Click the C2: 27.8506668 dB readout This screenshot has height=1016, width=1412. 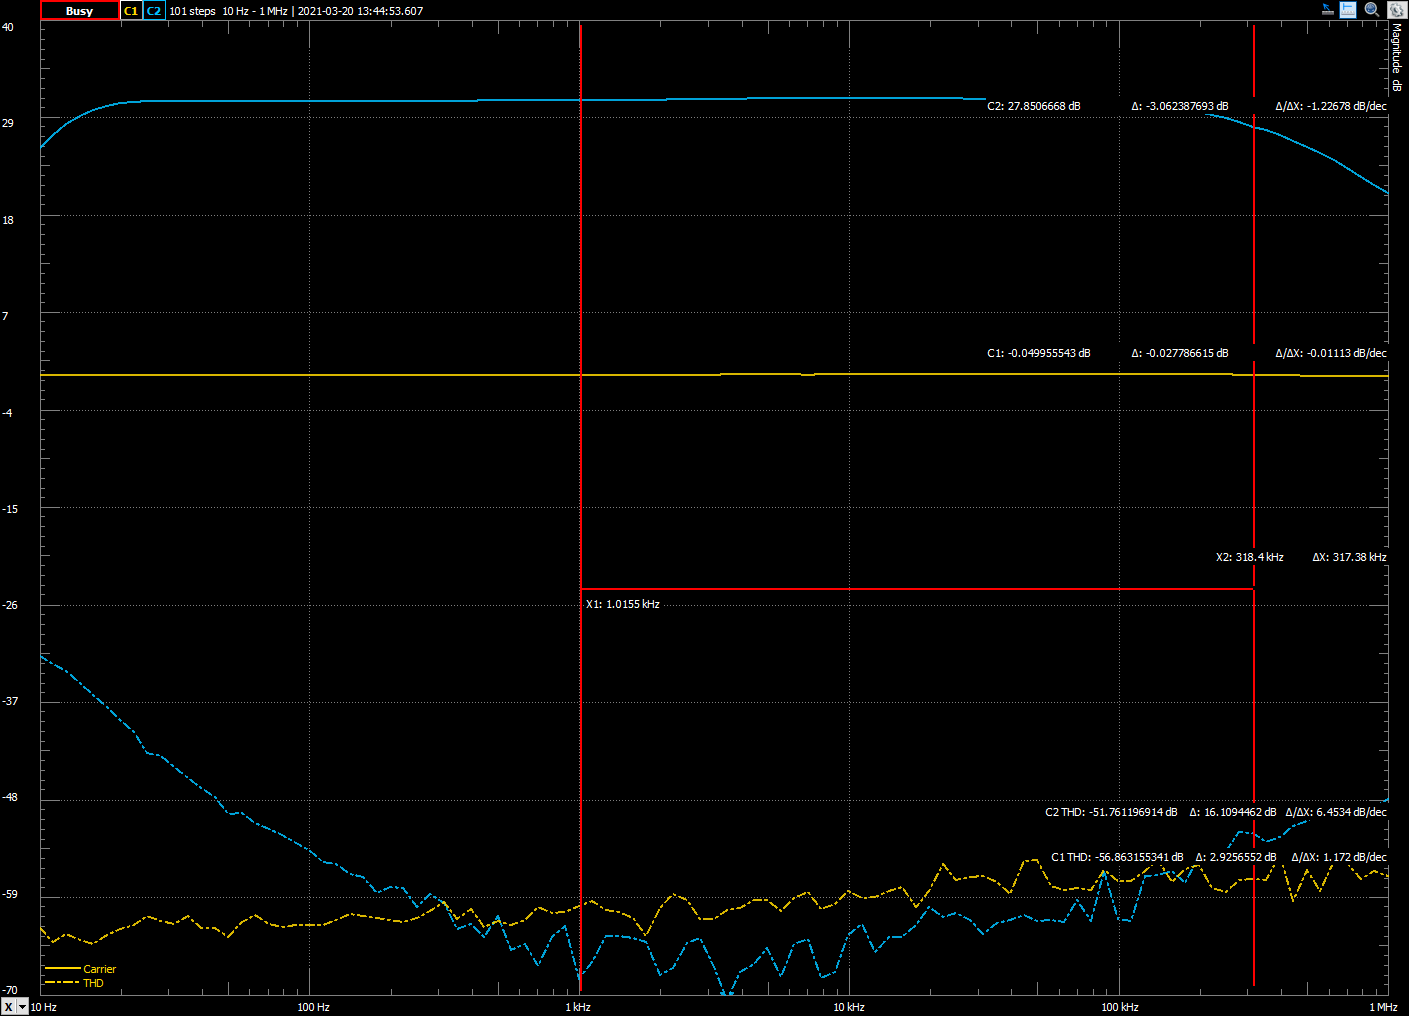coord(1033,106)
